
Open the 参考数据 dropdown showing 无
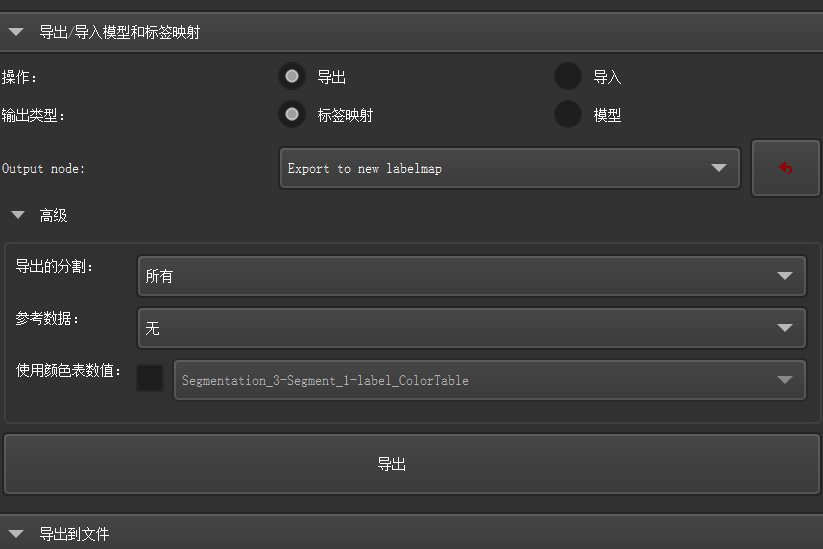(x=470, y=327)
